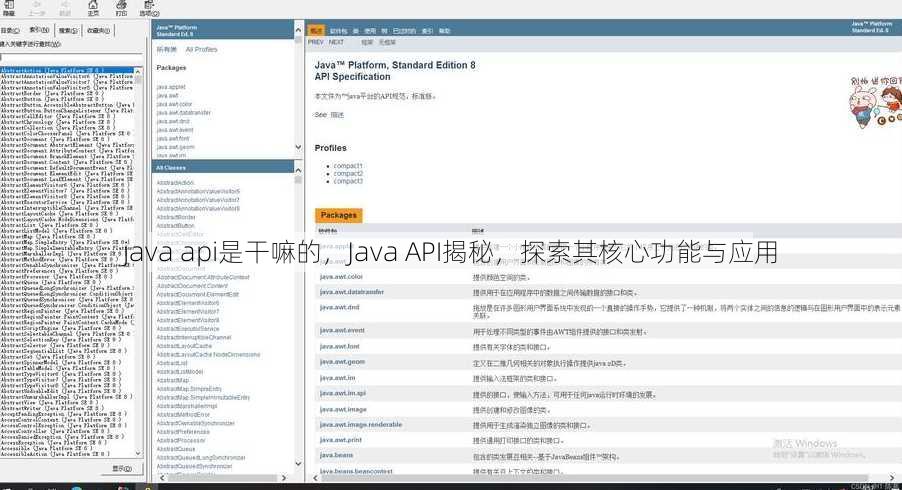
Task: Open AbstractQueue in All Classes frame
Action: tap(176, 449)
